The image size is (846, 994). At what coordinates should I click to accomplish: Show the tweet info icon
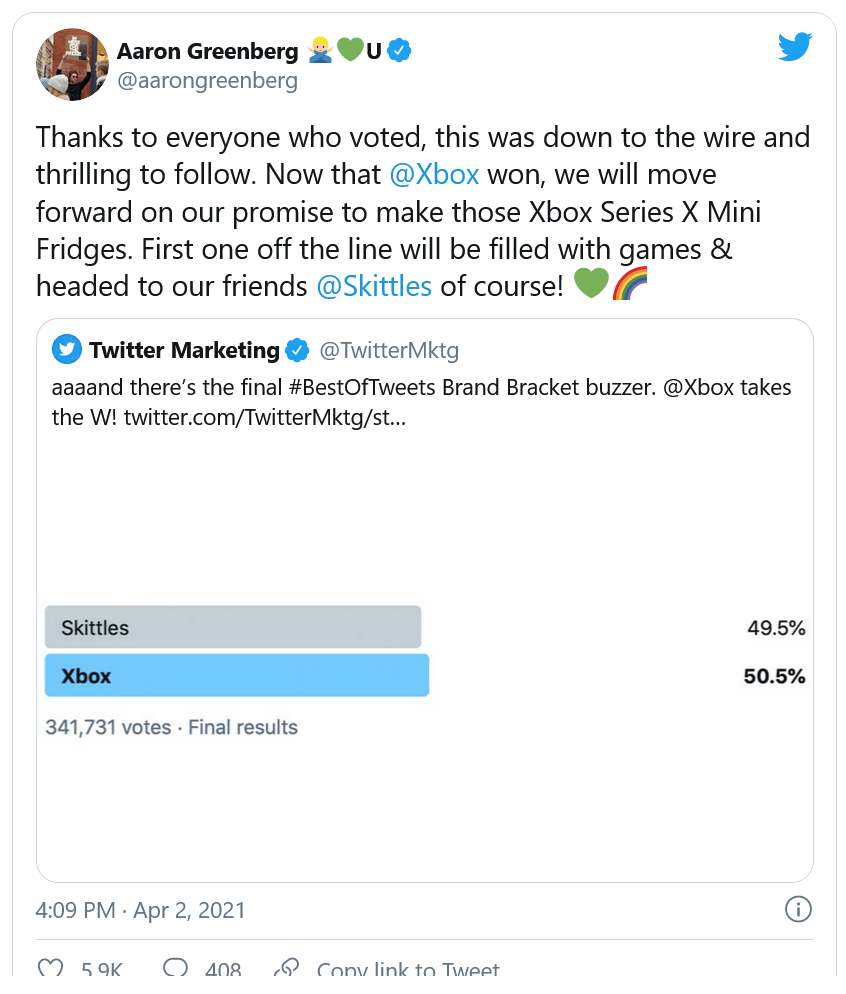tap(797, 909)
